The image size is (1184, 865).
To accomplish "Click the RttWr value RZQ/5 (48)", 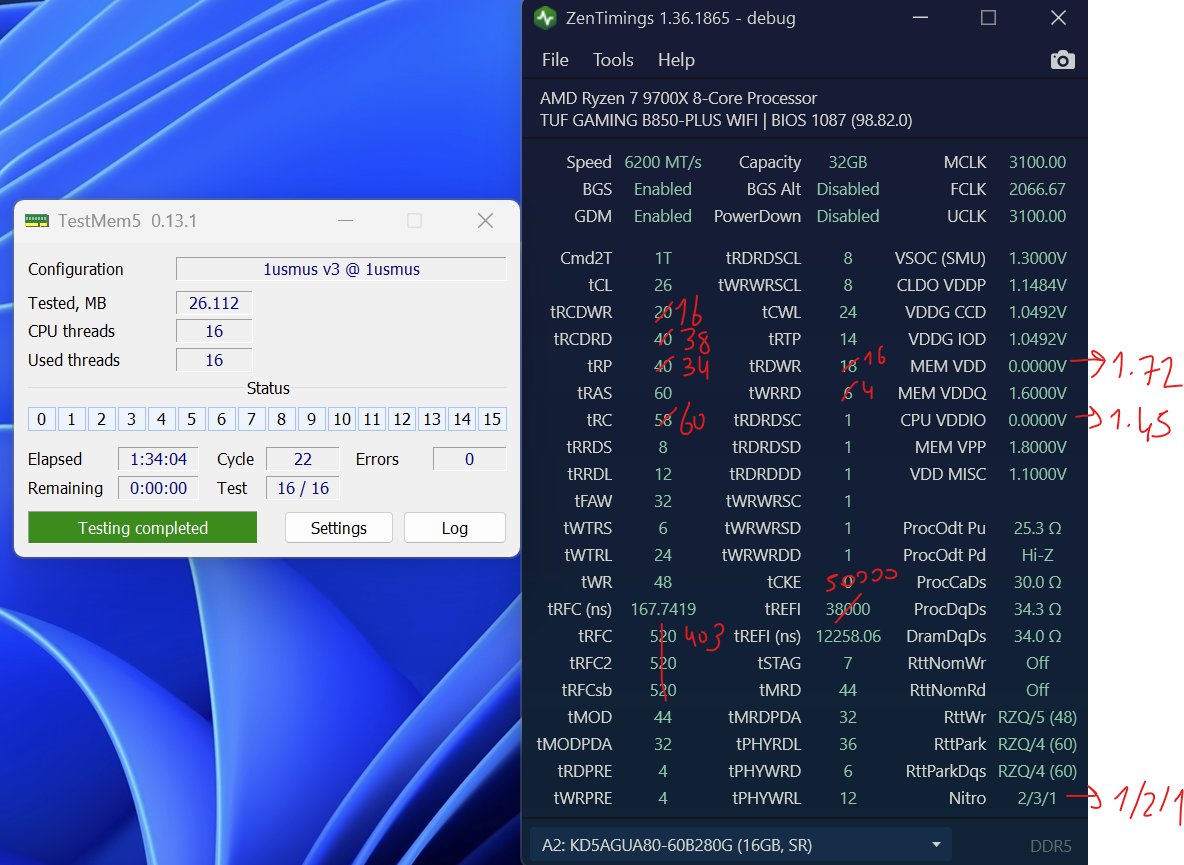I will coord(1038,717).
